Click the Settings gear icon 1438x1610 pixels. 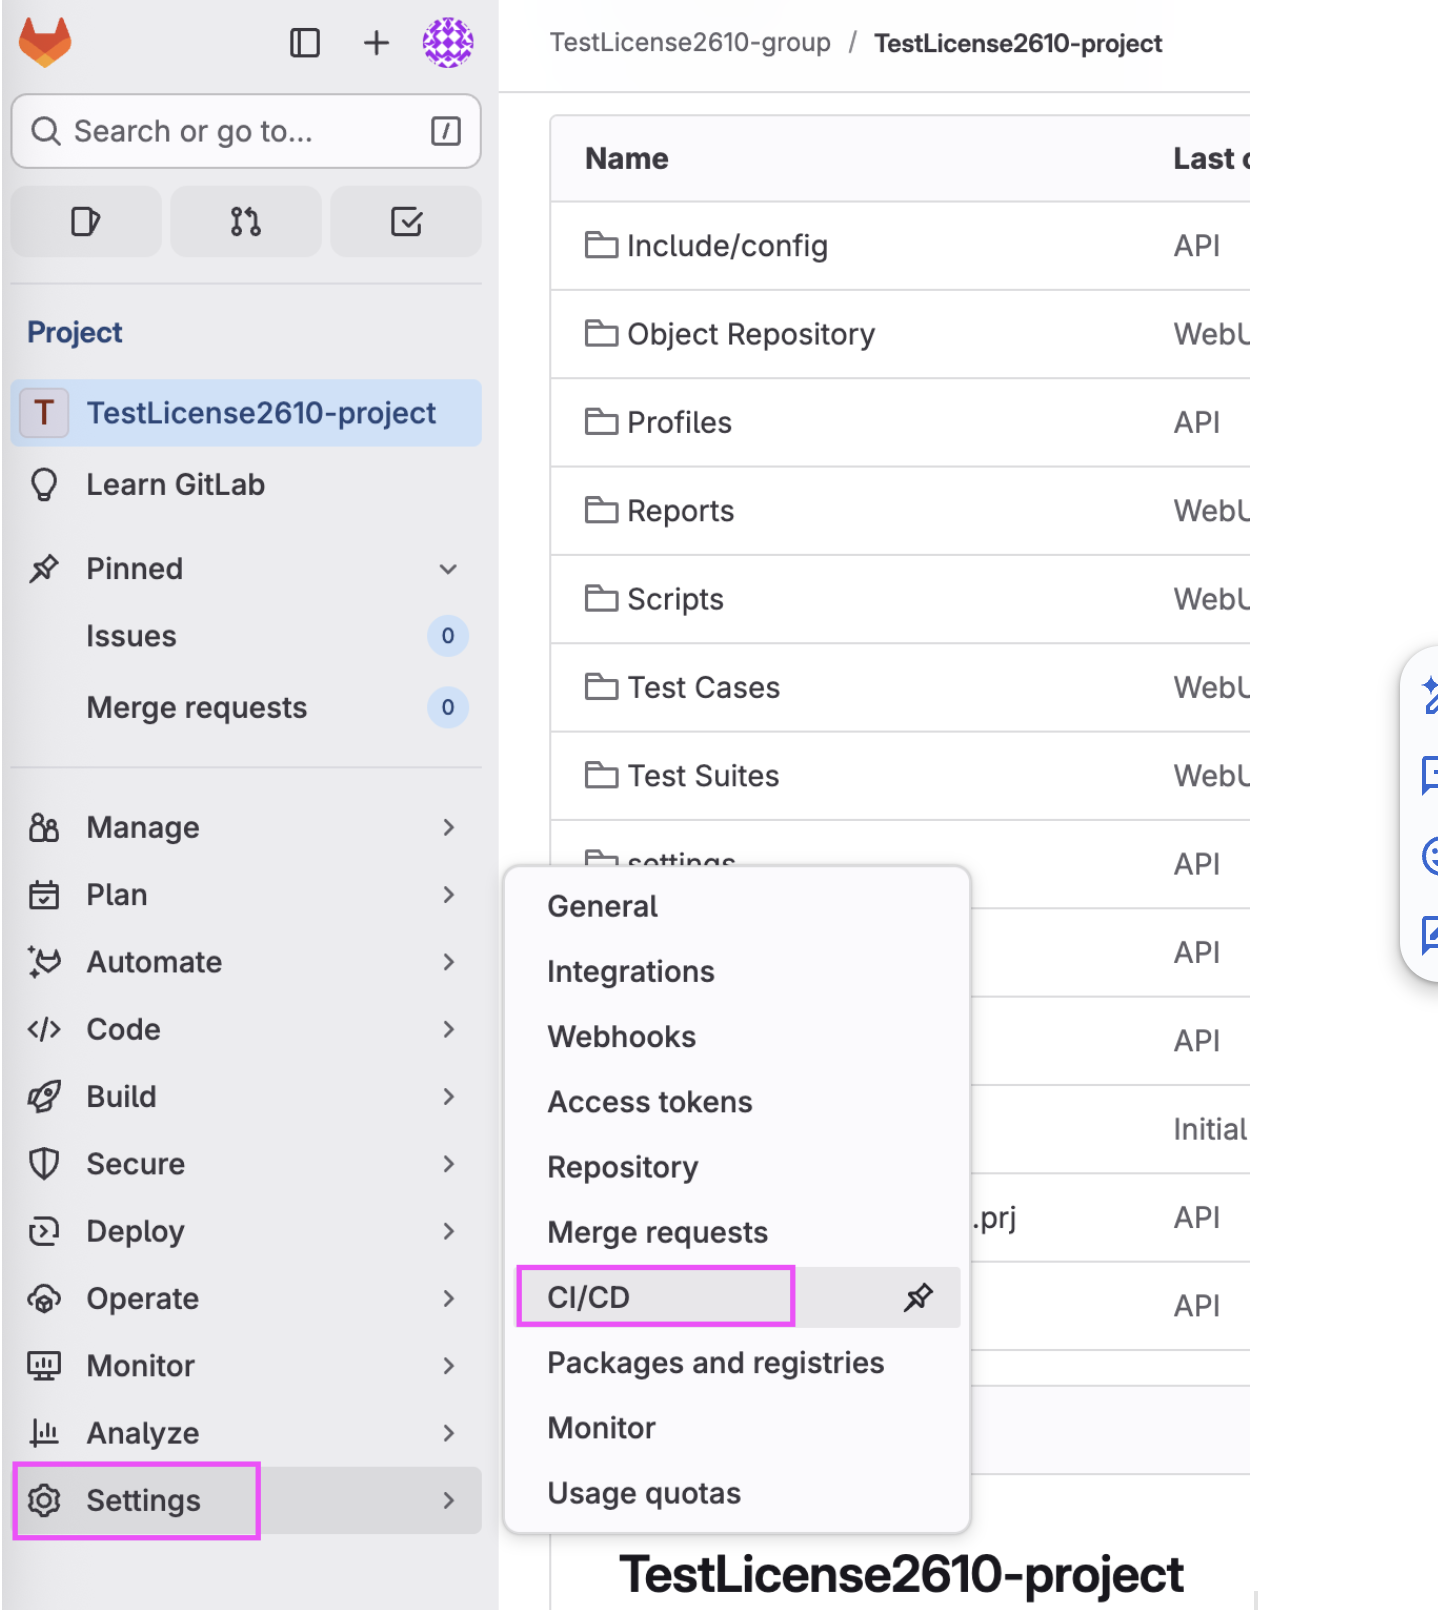[44, 1500]
